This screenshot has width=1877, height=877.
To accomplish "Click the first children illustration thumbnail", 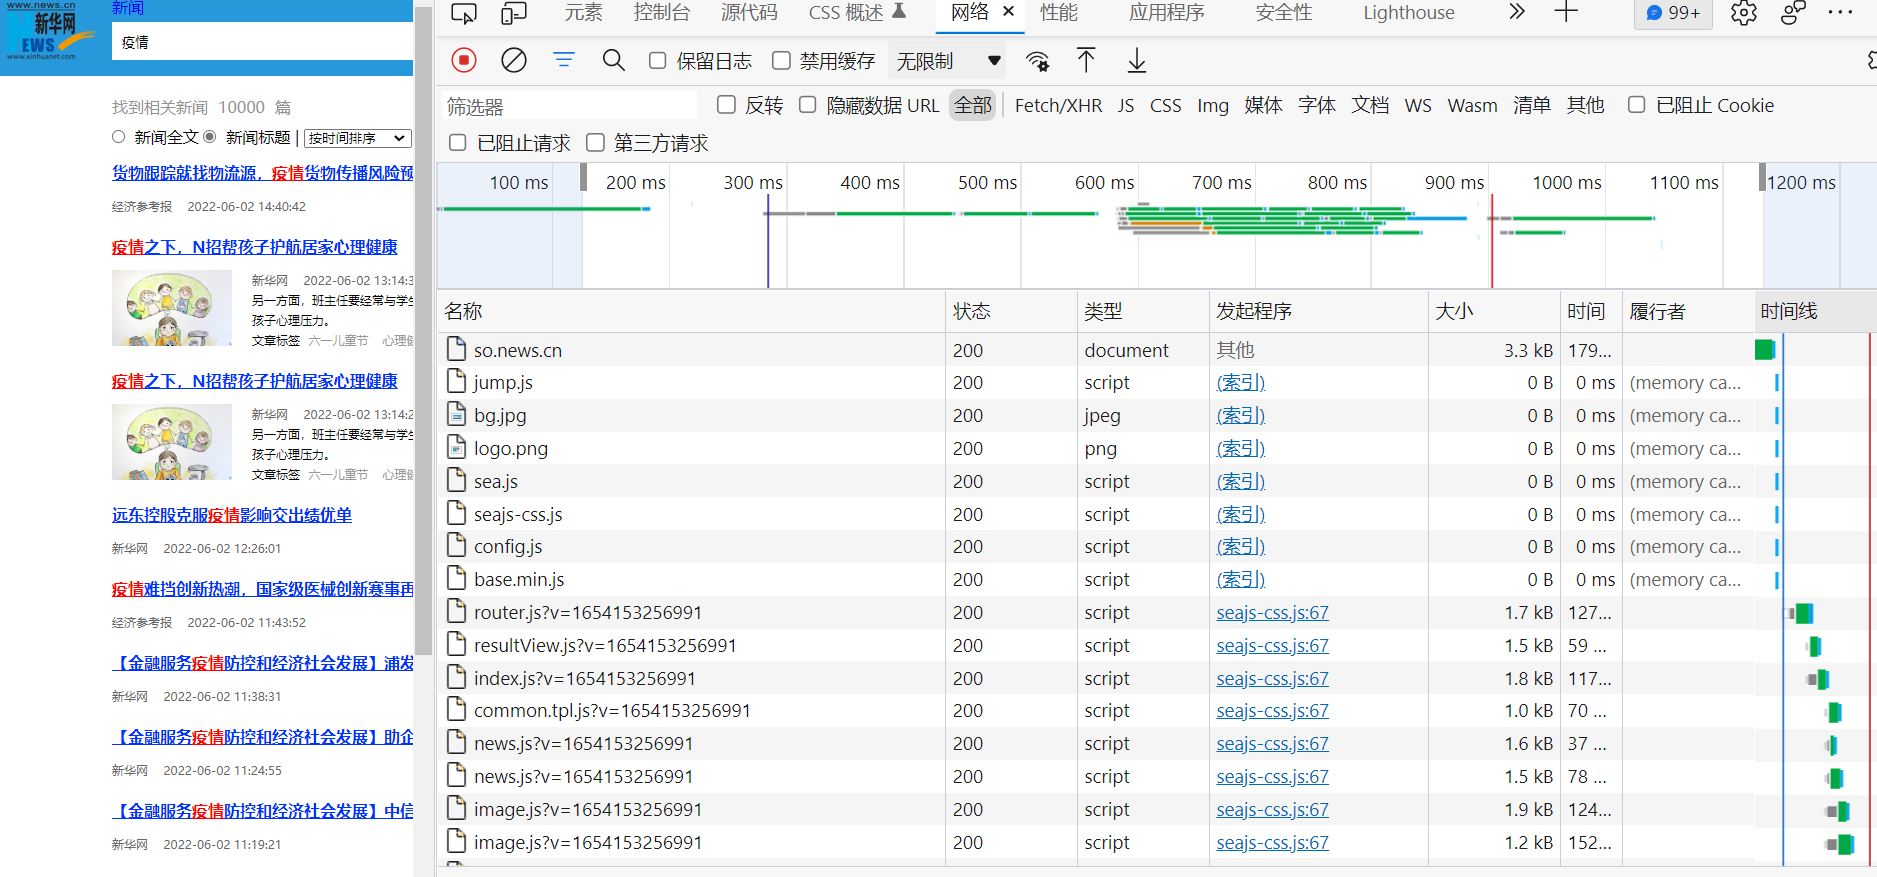I will [171, 308].
